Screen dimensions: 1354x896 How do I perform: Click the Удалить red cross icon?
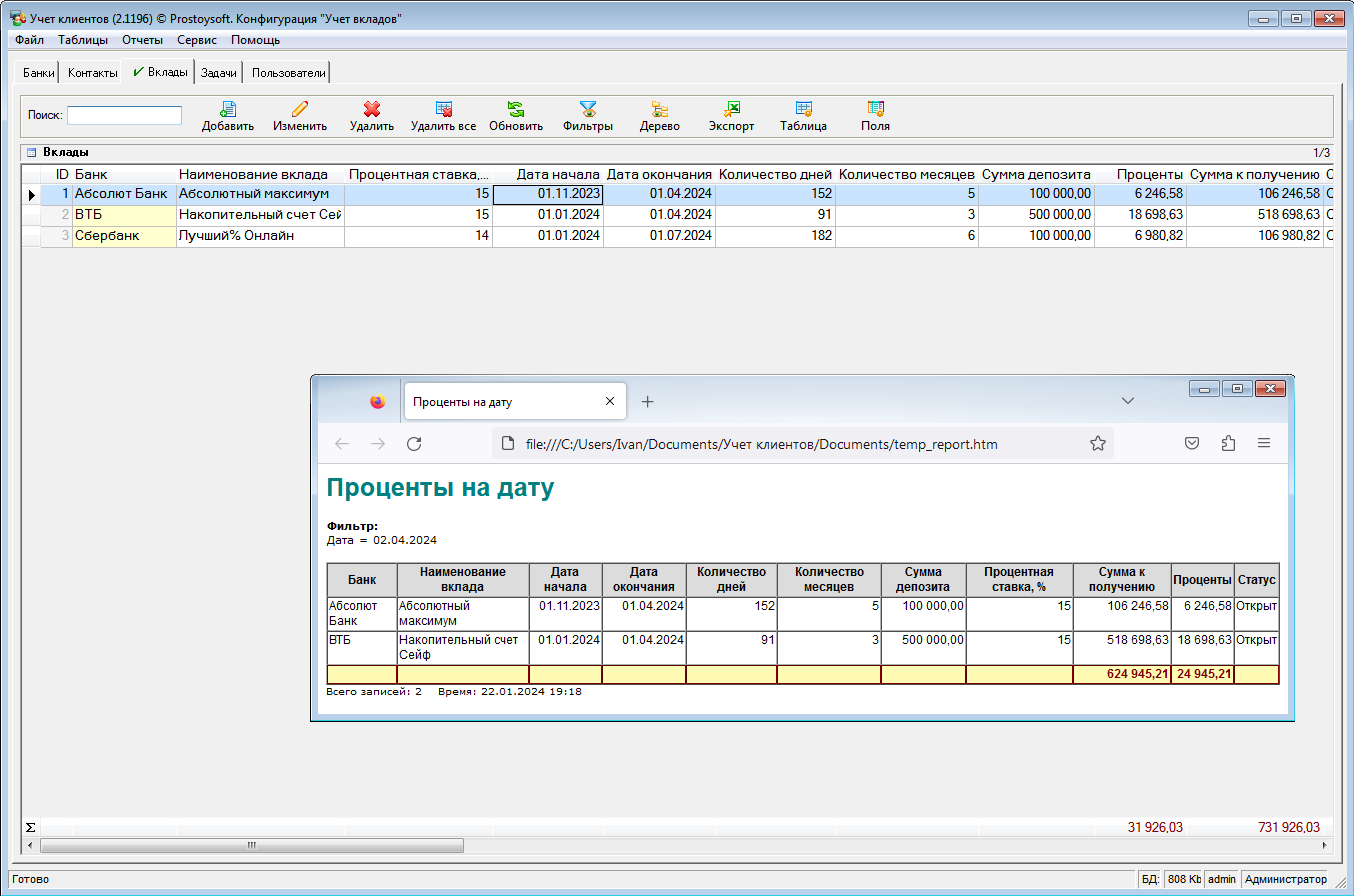click(x=372, y=109)
